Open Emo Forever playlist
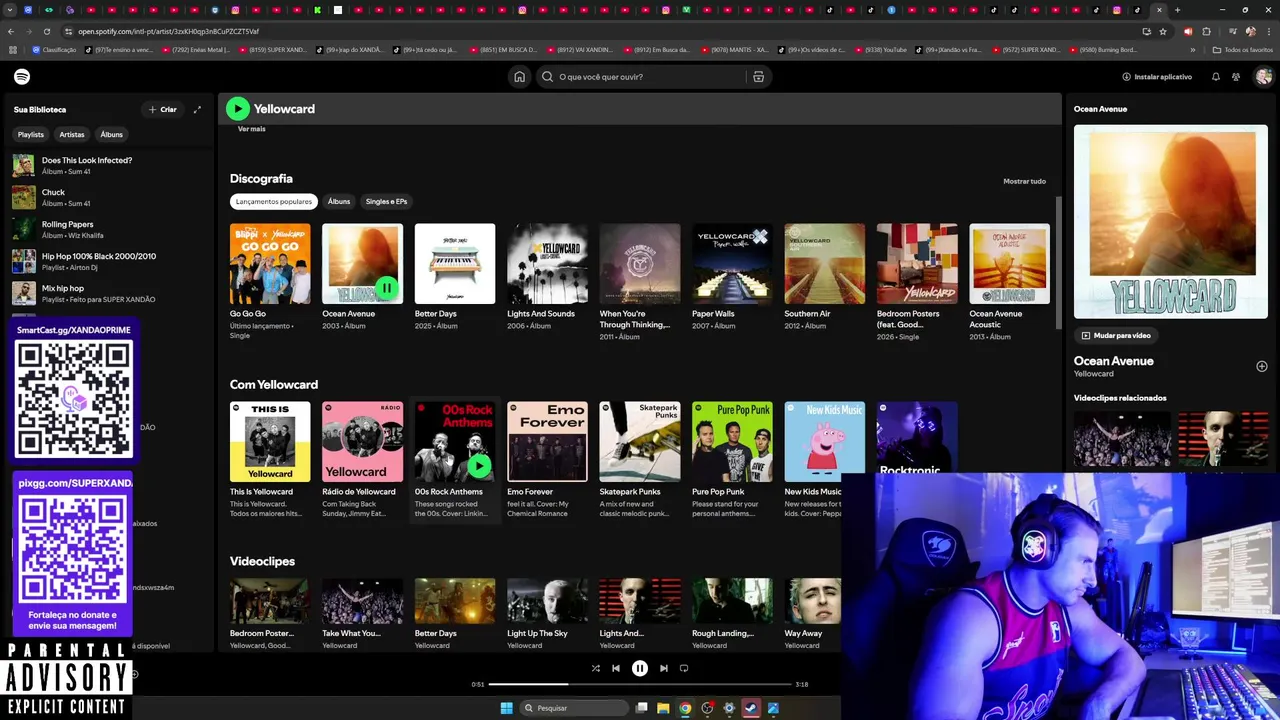 (x=547, y=441)
